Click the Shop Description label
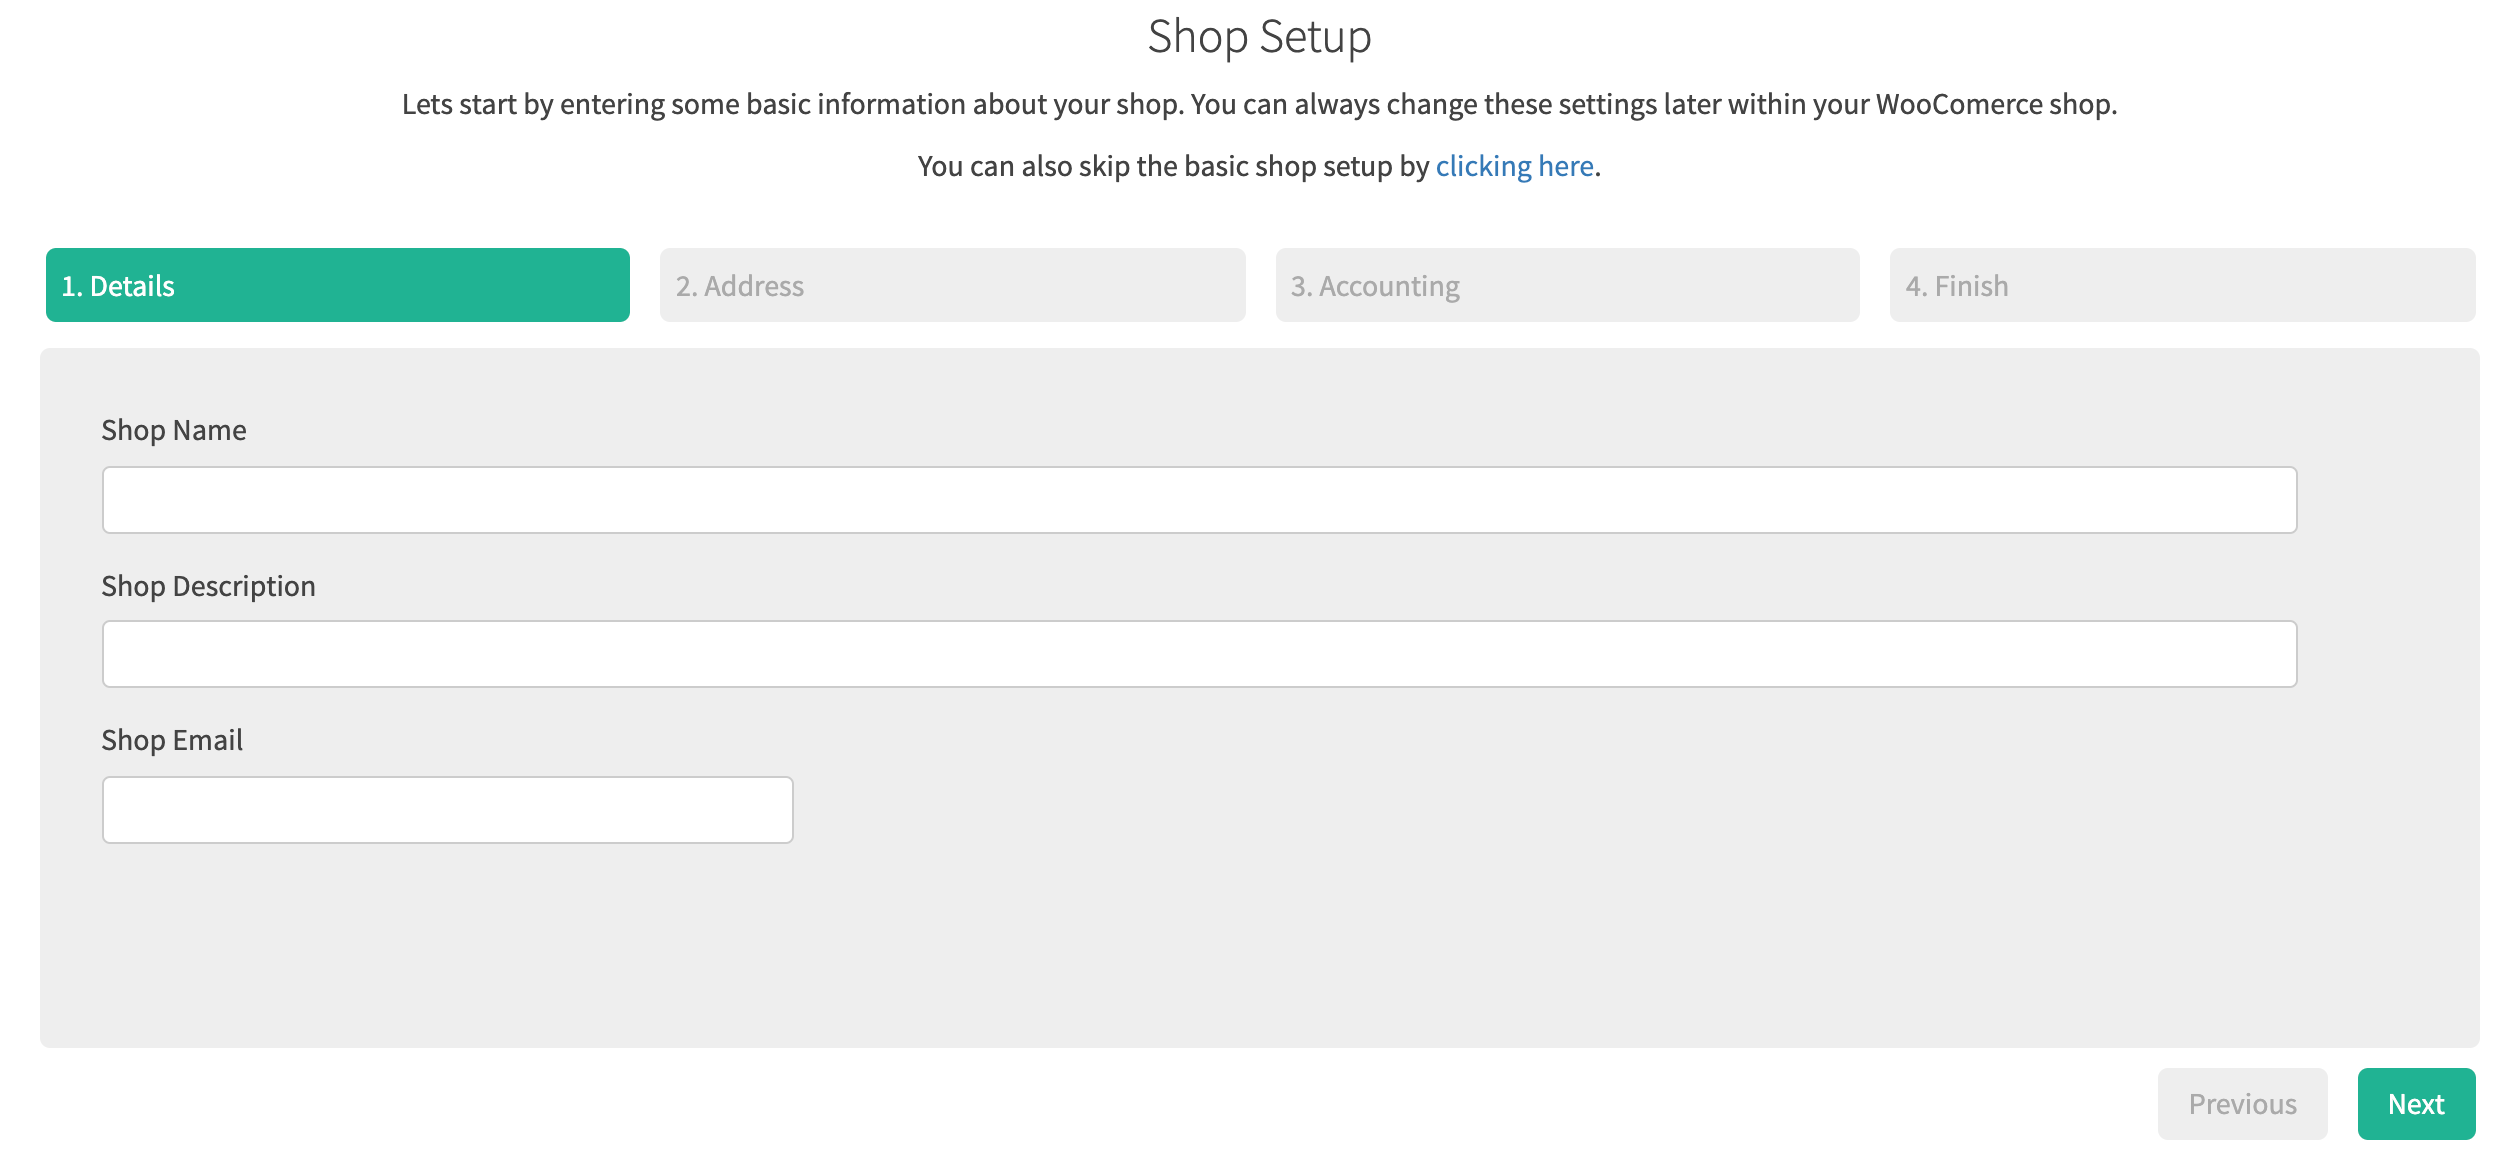Image resolution: width=2520 pixels, height=1150 pixels. [x=208, y=586]
